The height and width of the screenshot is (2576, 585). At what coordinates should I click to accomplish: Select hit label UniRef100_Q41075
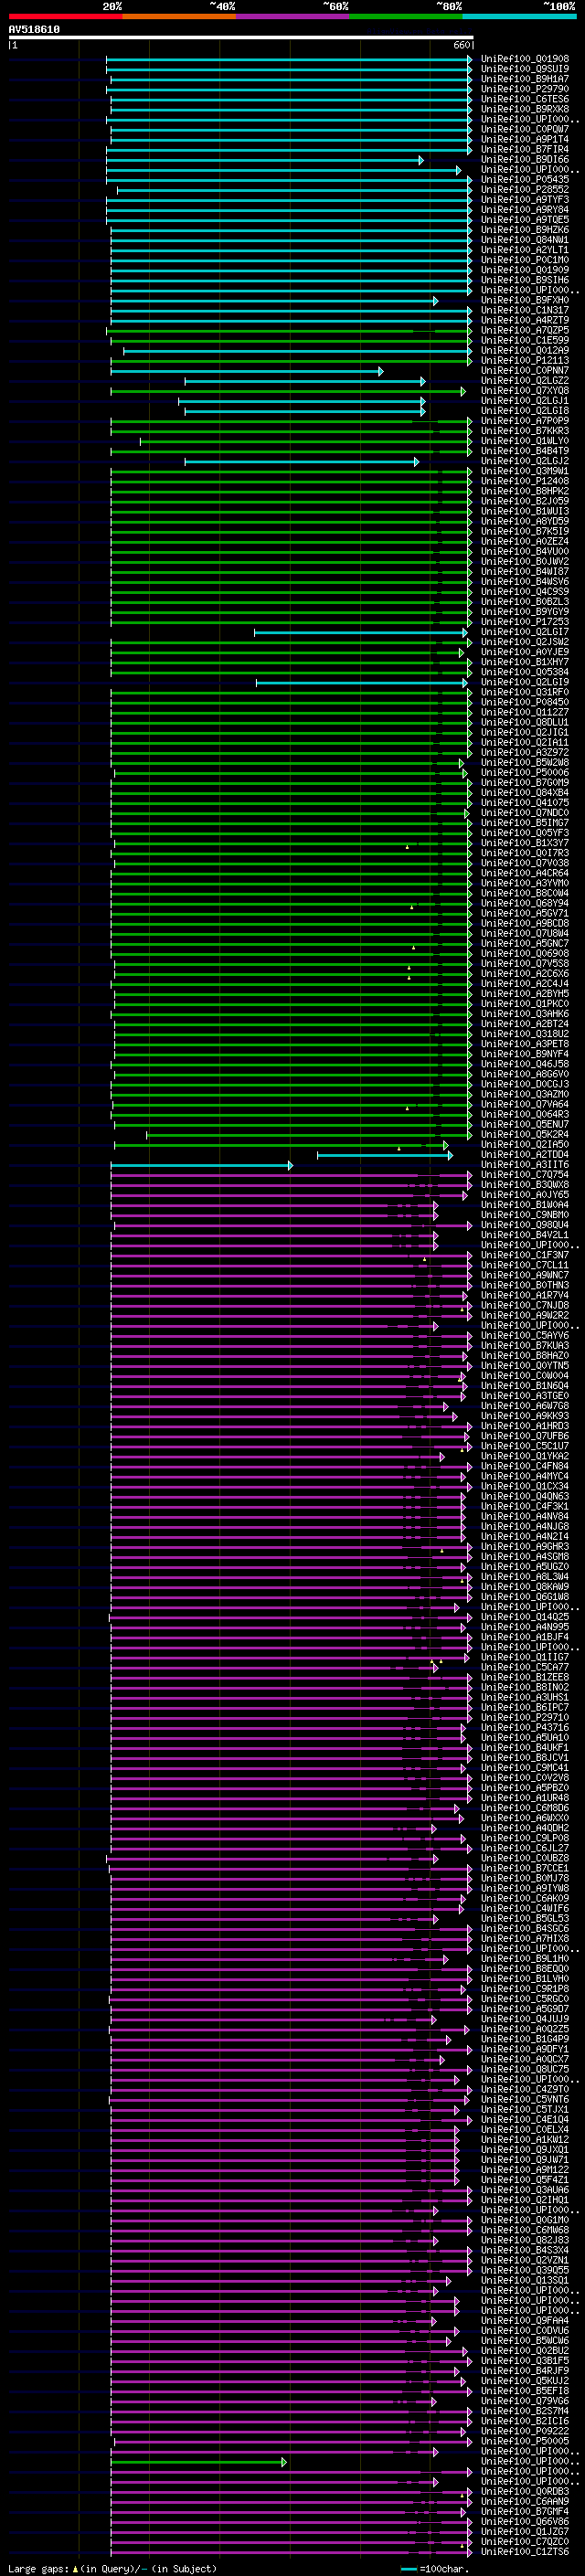point(524,803)
